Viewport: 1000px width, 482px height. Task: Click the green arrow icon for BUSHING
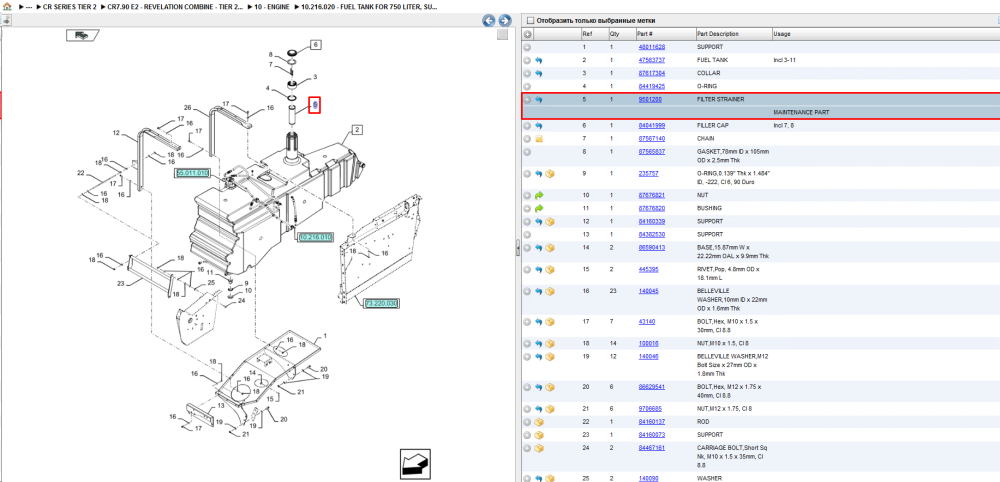point(538,208)
